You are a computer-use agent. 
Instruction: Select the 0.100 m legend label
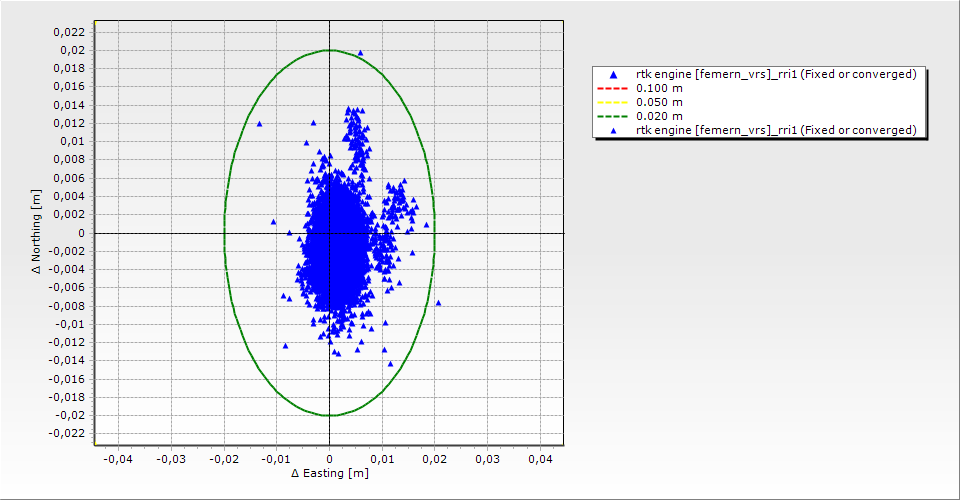pyautogui.click(x=659, y=88)
